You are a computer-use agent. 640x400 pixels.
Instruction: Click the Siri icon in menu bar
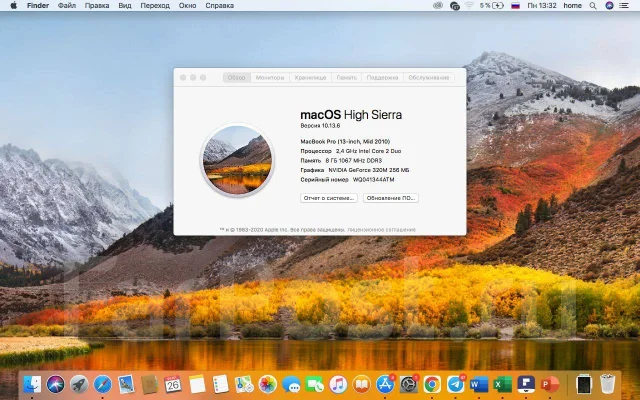pyautogui.click(x=609, y=6)
